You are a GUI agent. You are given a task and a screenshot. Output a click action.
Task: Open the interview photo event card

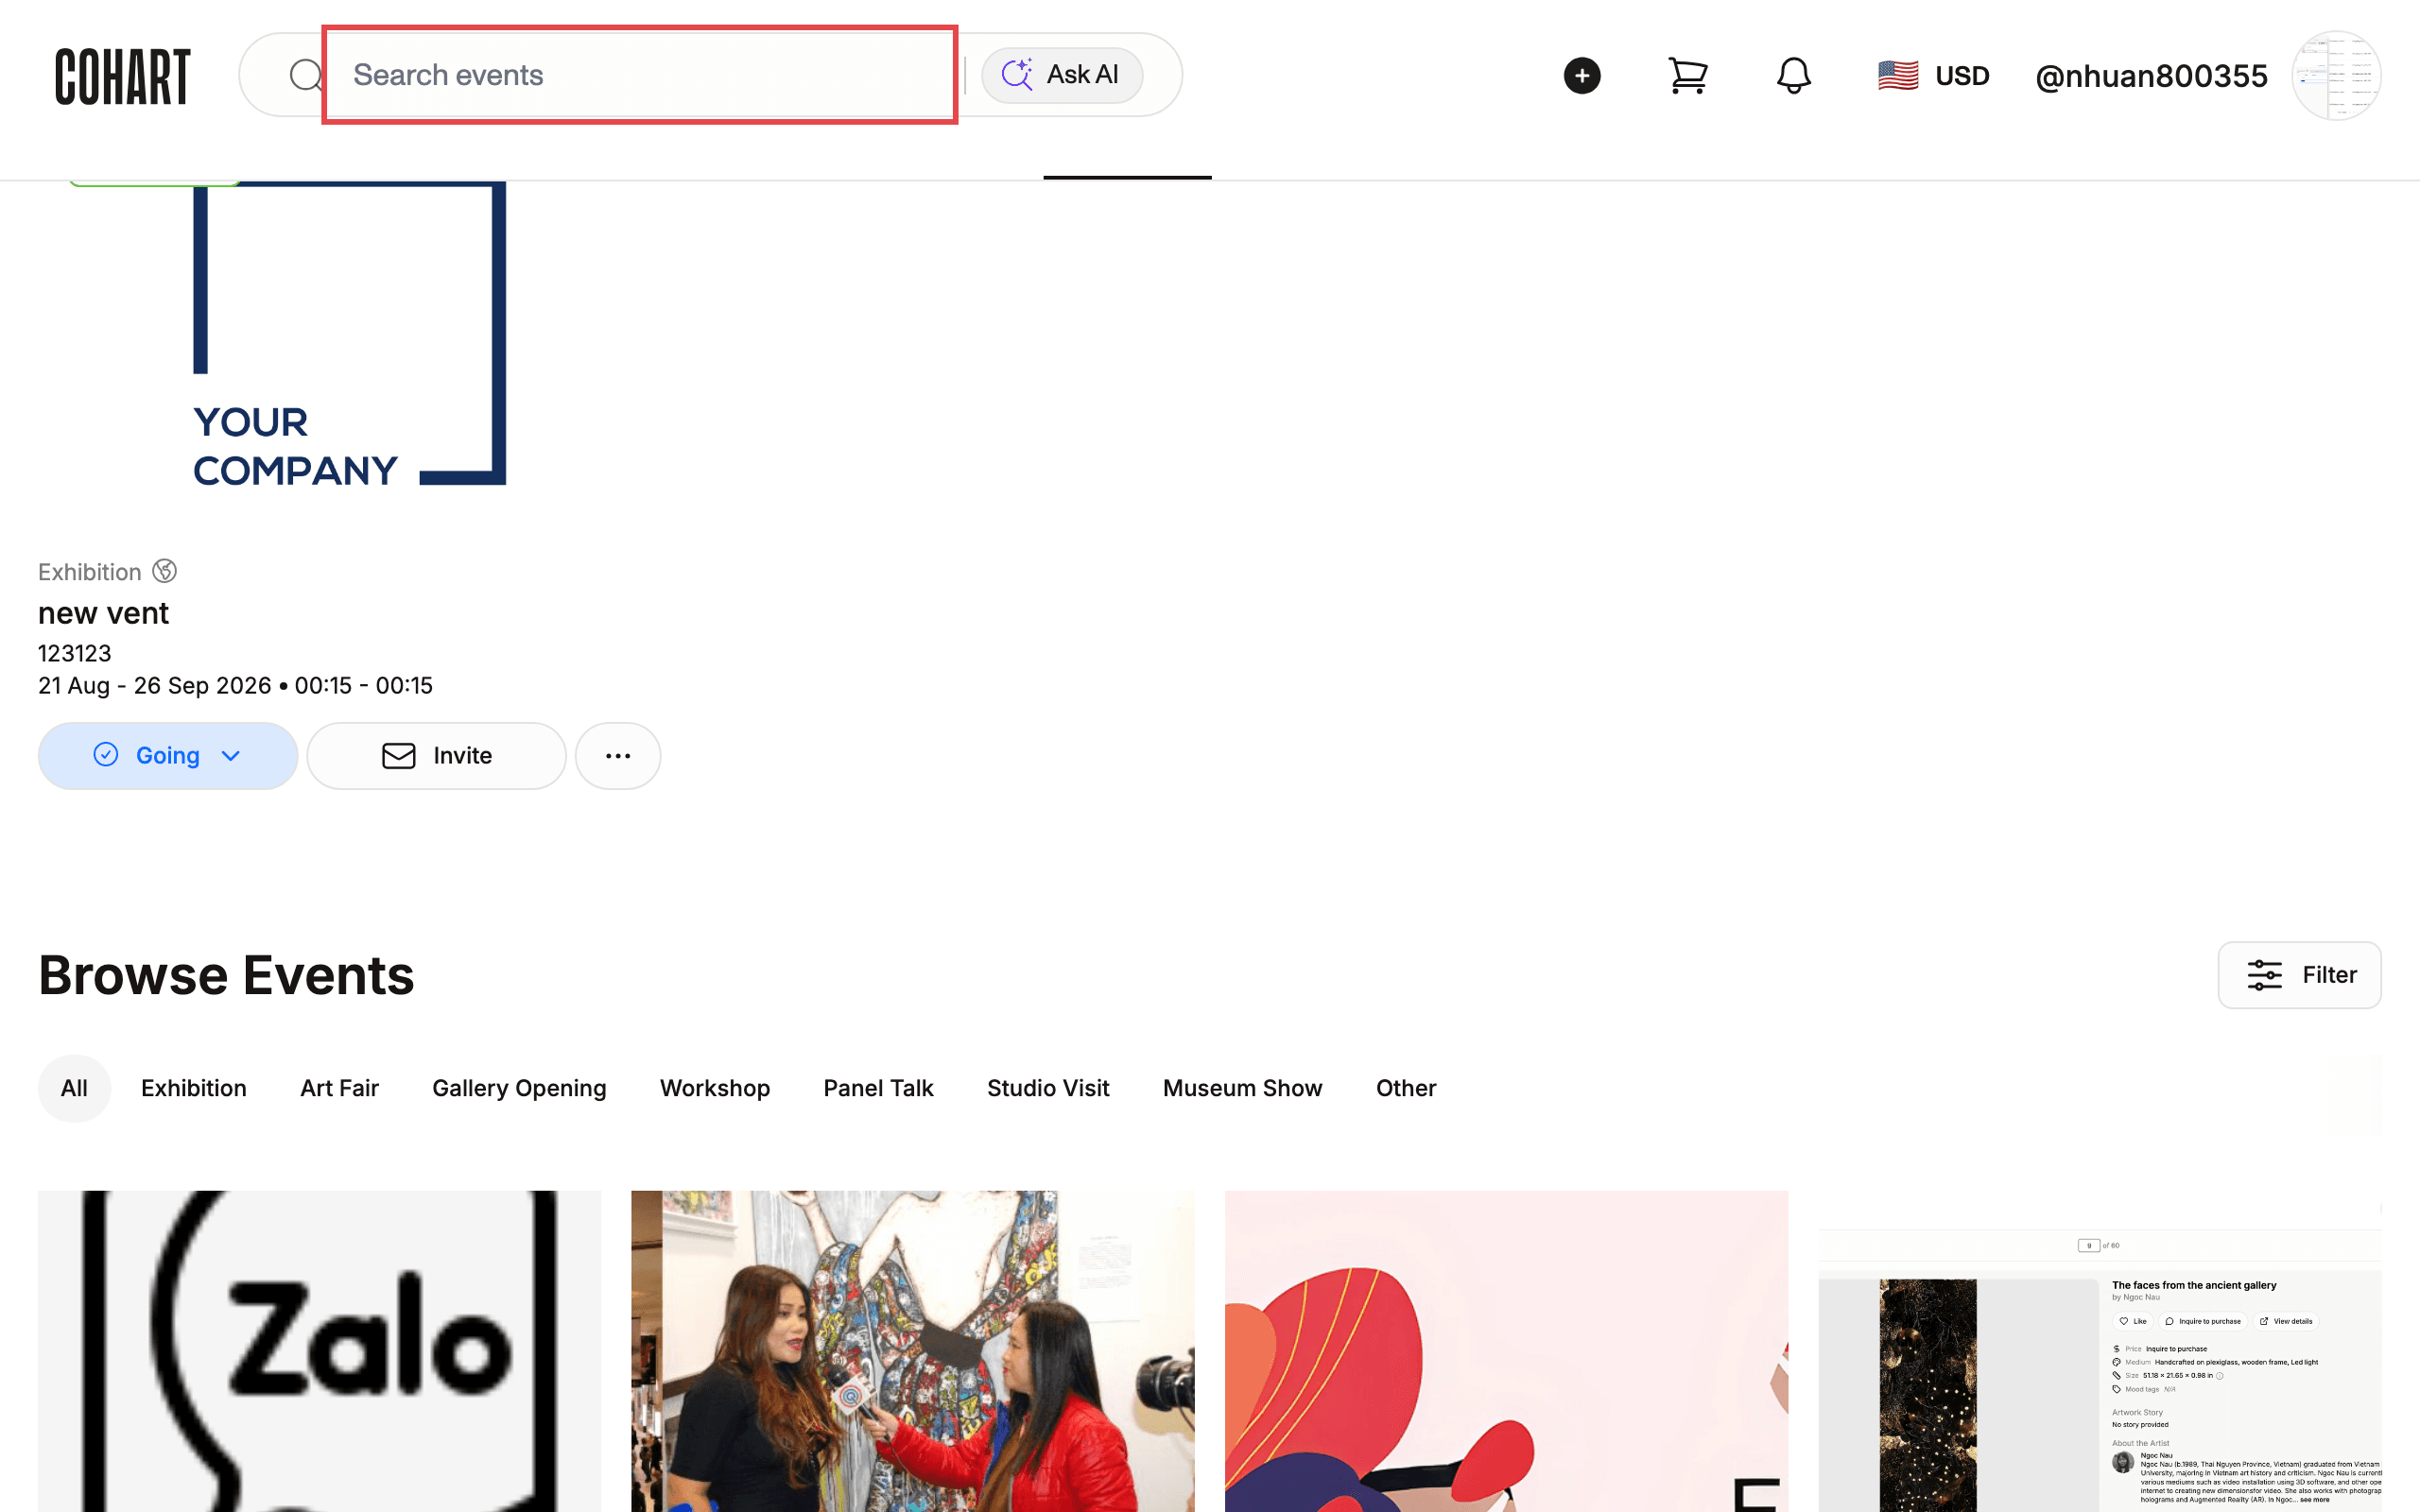pyautogui.click(x=912, y=1351)
